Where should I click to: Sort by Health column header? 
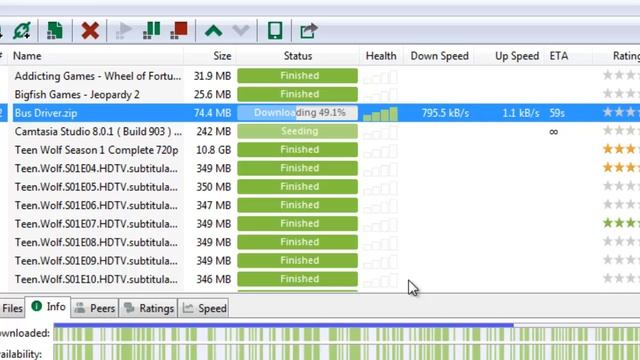click(x=381, y=56)
